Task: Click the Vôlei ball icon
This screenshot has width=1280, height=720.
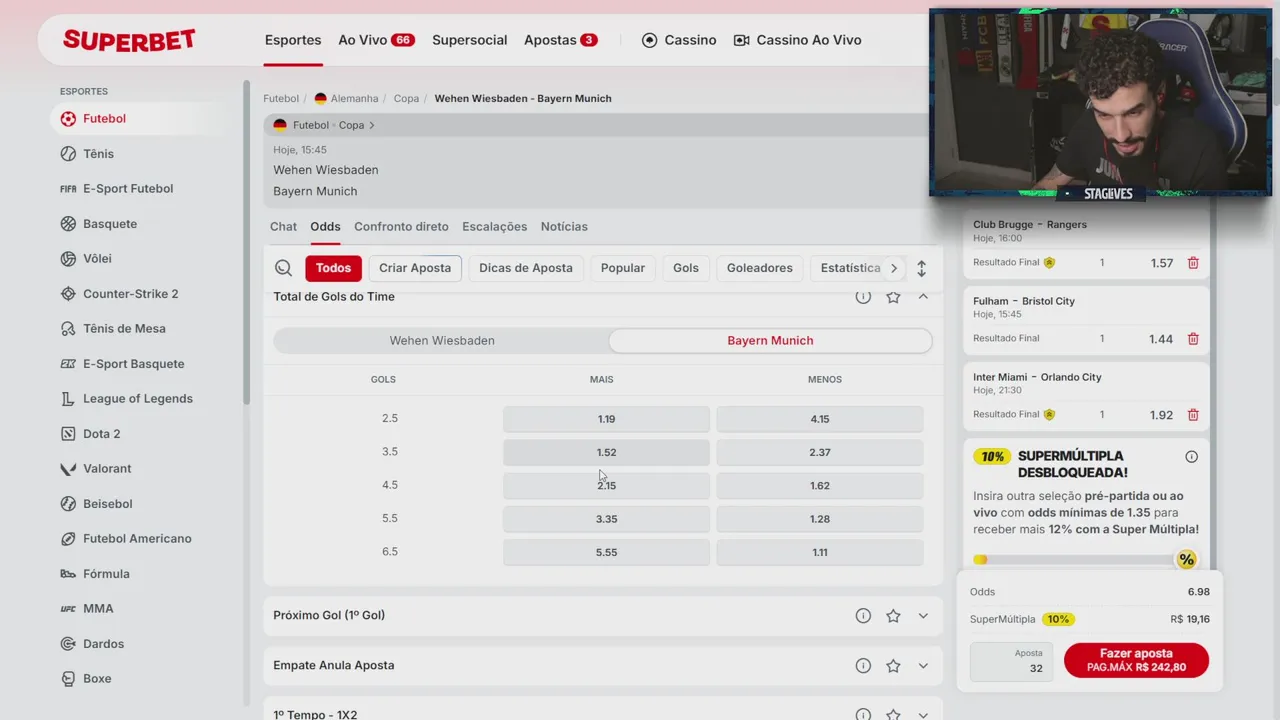Action: [68, 259]
